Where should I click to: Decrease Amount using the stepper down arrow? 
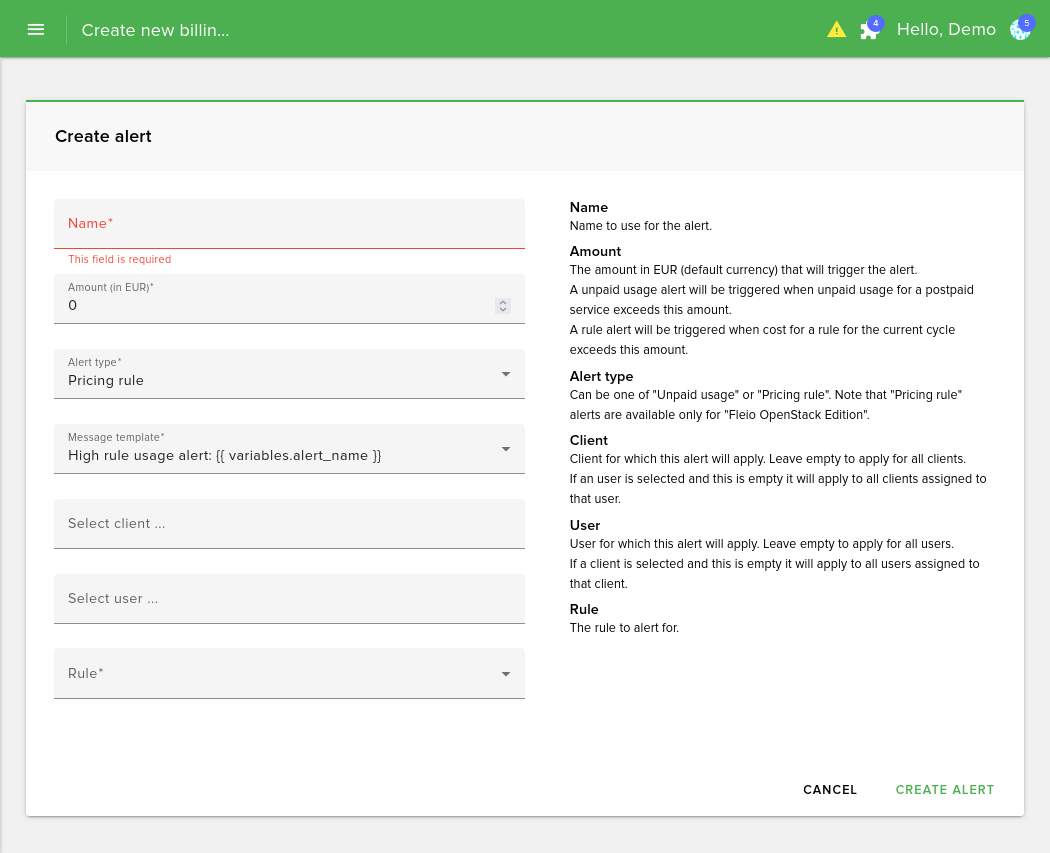point(503,310)
